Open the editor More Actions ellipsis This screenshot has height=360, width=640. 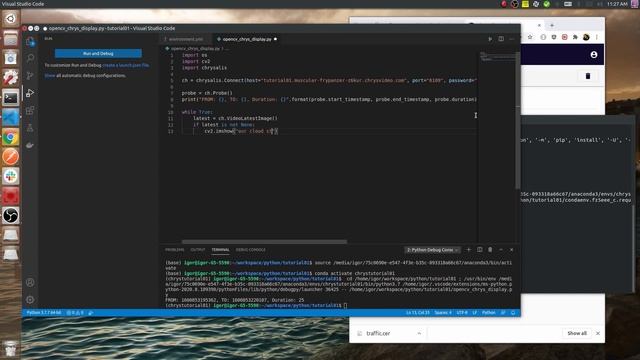(511, 39)
